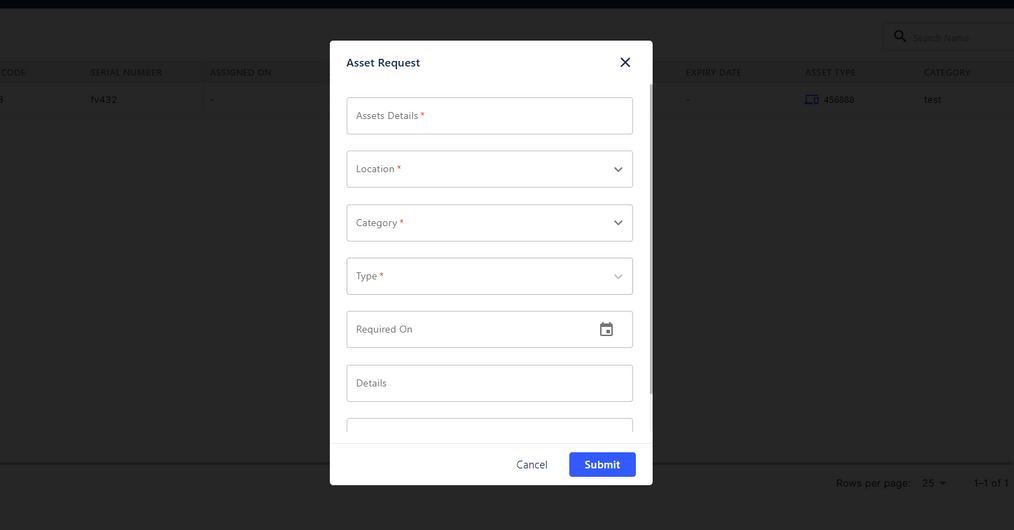Screen dimensions: 1014x530
Task: Click the search magnifier icon
Action: coord(900,37)
